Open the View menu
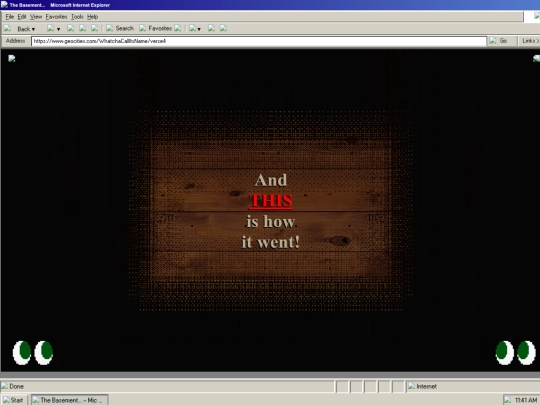This screenshot has width=540, height=405. coord(36,17)
